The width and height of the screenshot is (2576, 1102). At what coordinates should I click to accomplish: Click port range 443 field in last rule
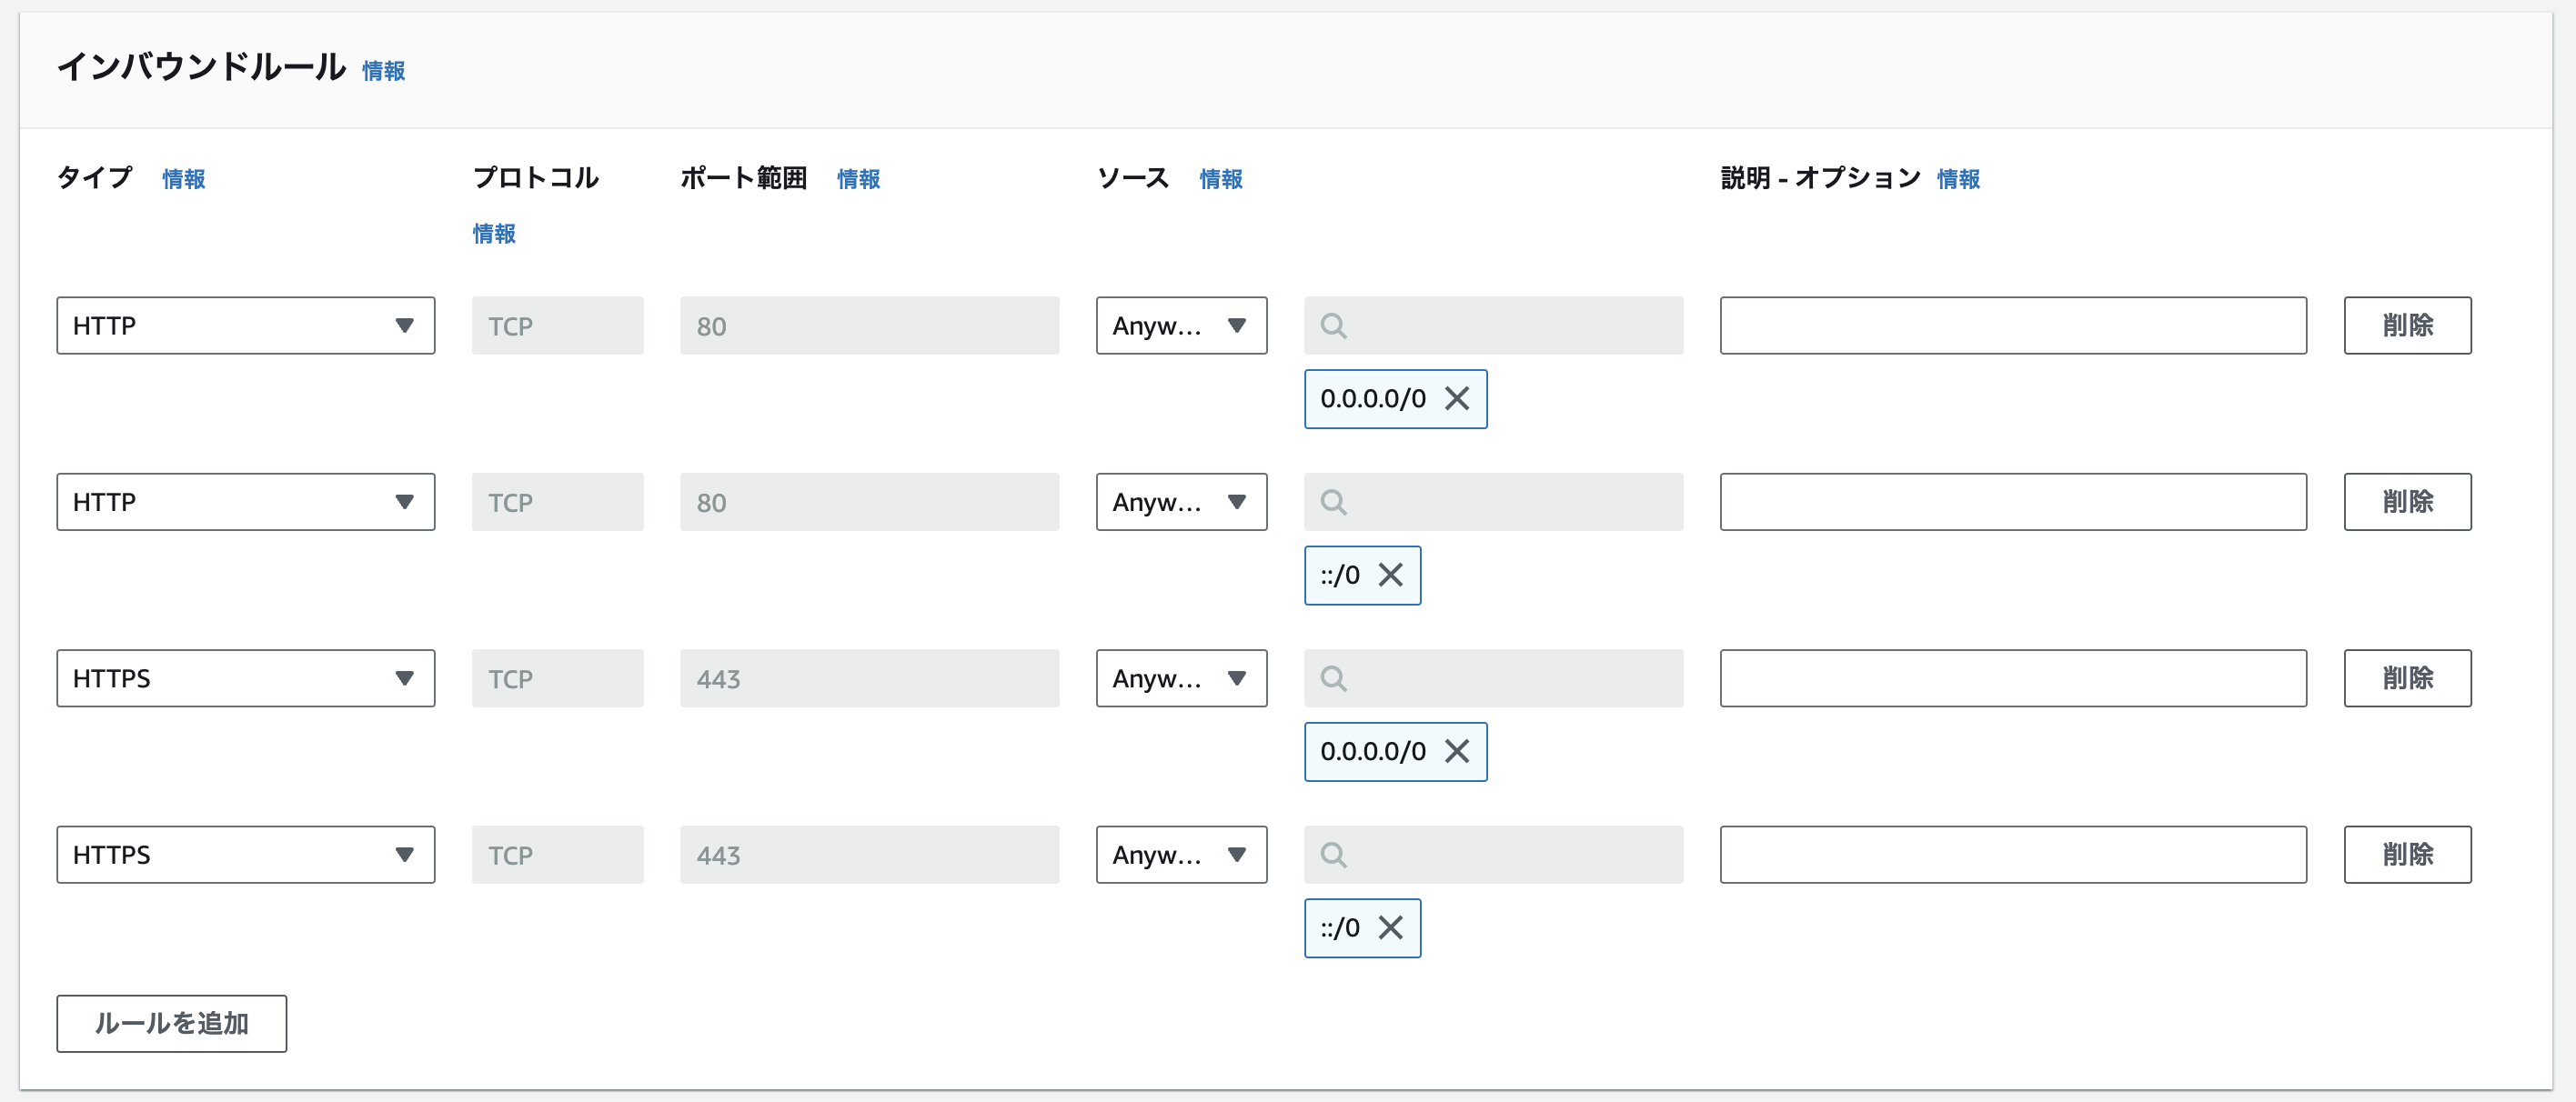click(869, 855)
